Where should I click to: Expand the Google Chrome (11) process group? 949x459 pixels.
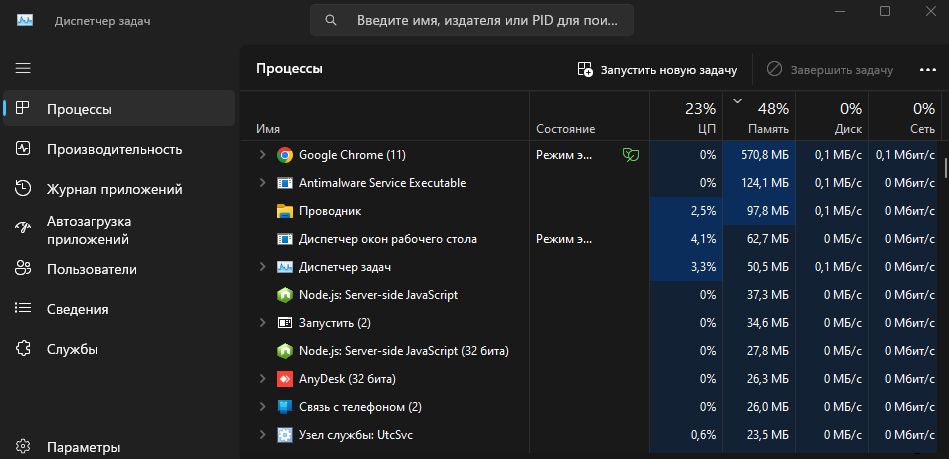pyautogui.click(x=262, y=155)
